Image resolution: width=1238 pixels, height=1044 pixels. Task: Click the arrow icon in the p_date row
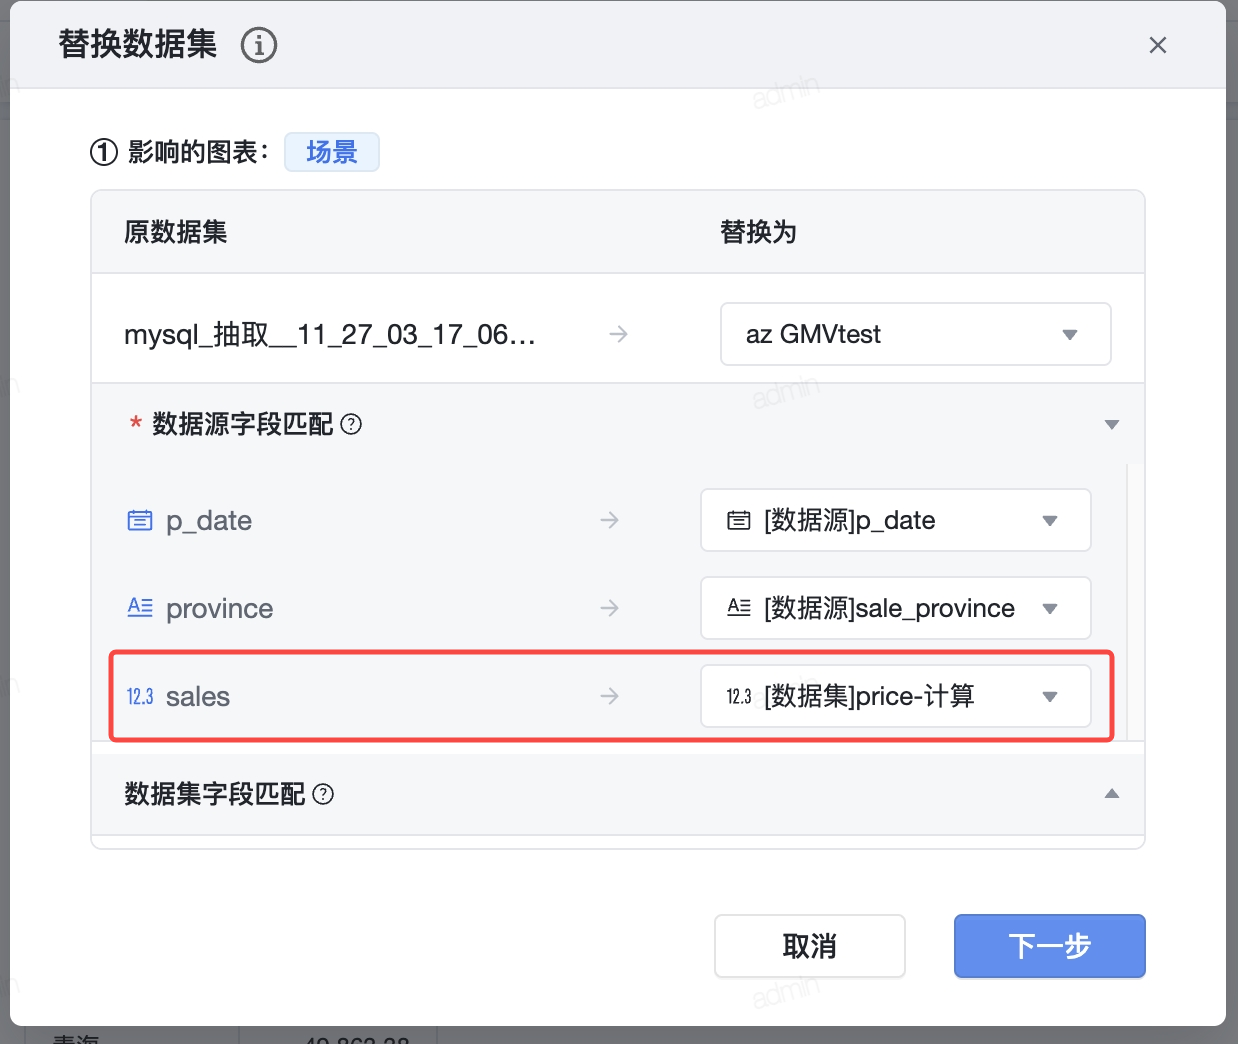(x=610, y=520)
